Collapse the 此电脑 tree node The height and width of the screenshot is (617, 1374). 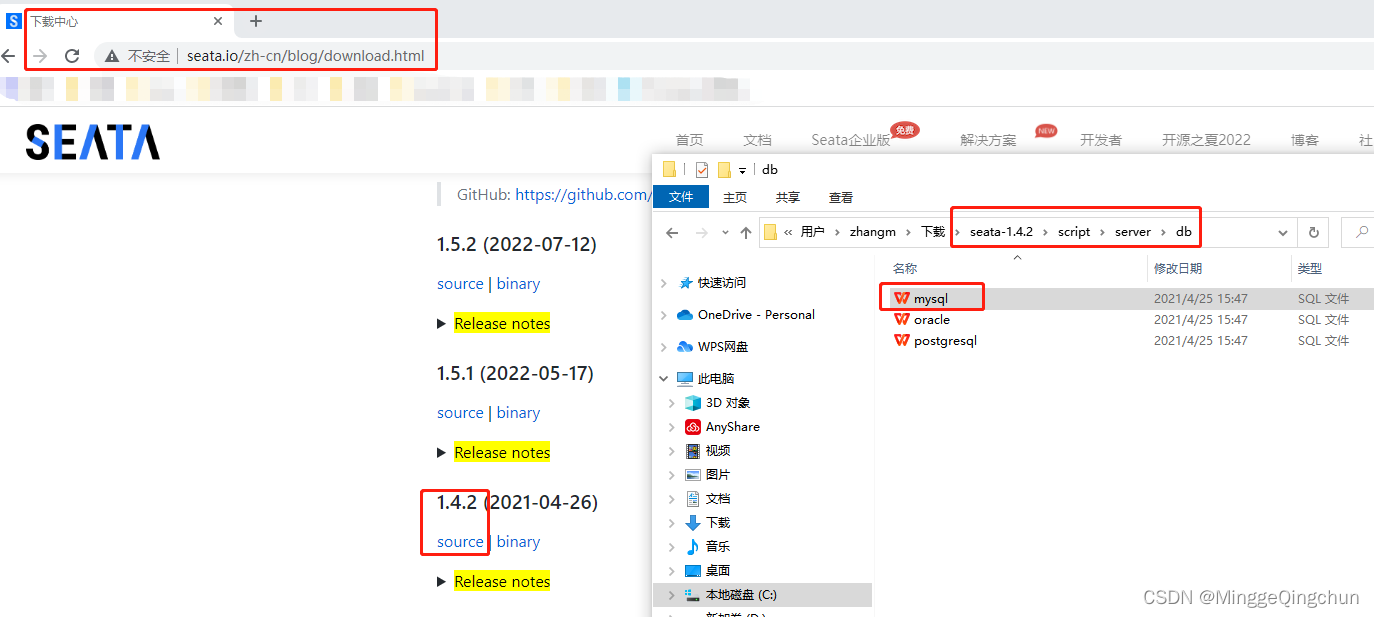pyautogui.click(x=664, y=379)
